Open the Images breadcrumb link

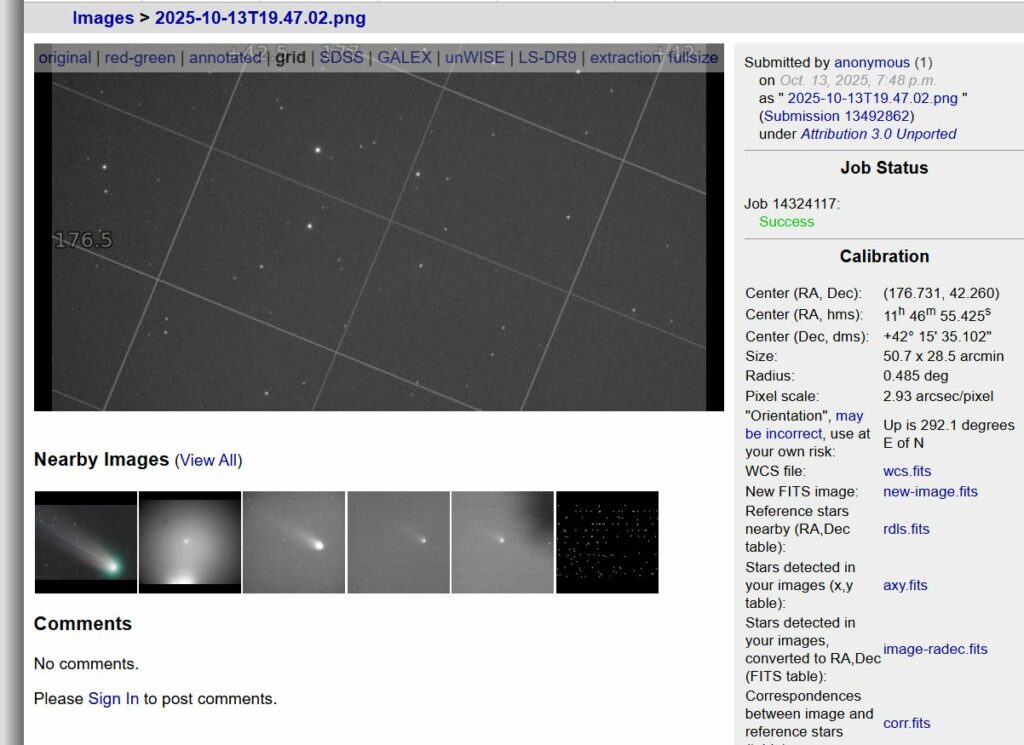[103, 18]
